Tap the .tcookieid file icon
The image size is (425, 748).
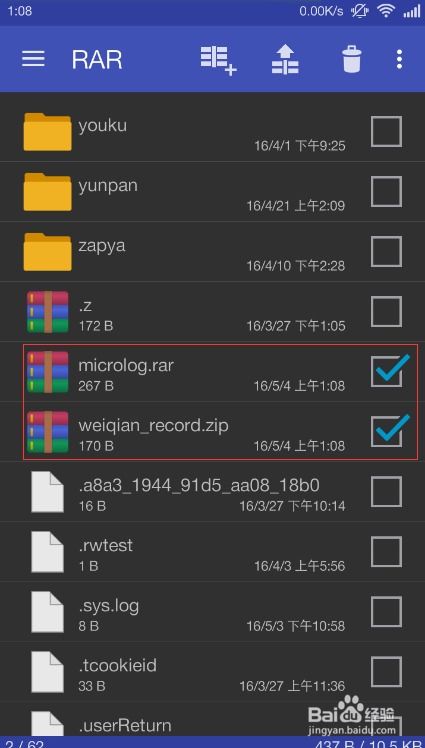pyautogui.click(x=47, y=672)
